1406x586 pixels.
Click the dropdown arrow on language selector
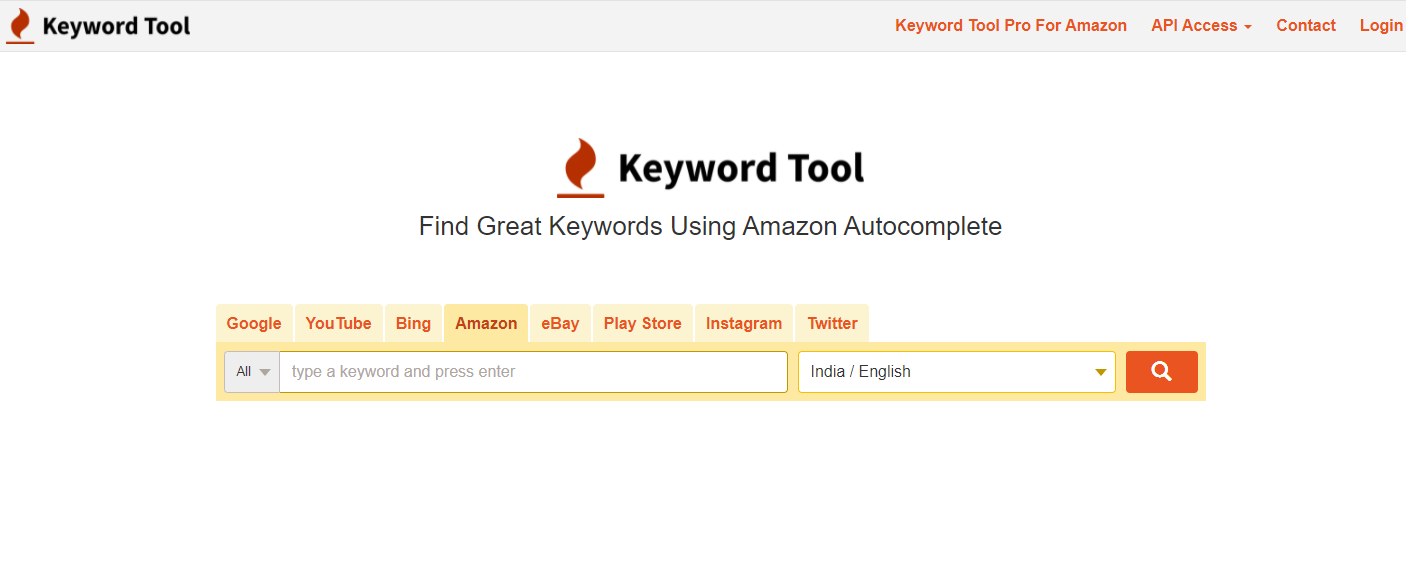[x=1100, y=372]
